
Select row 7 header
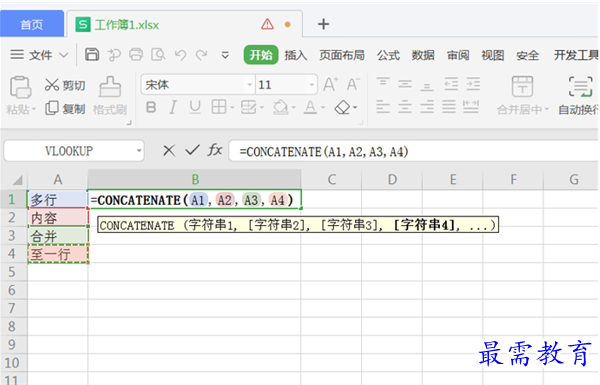[12, 308]
